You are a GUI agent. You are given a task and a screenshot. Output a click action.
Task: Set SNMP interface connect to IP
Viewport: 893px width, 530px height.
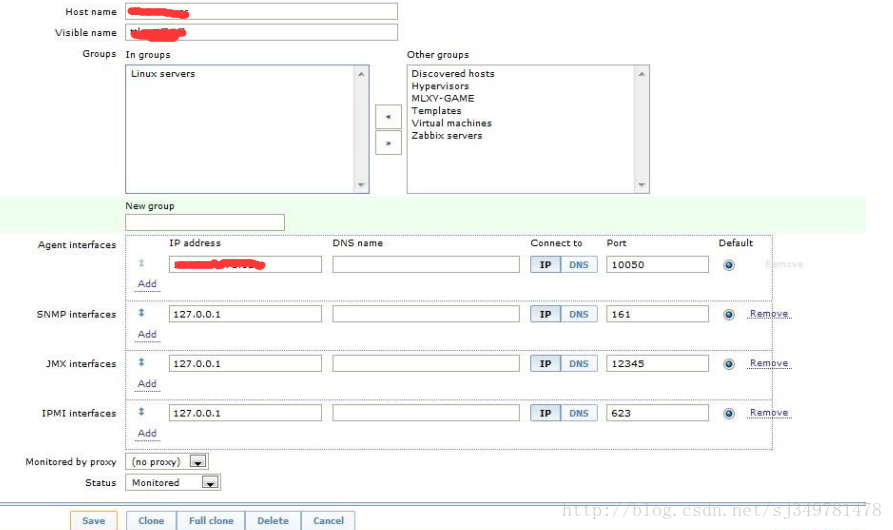click(546, 314)
